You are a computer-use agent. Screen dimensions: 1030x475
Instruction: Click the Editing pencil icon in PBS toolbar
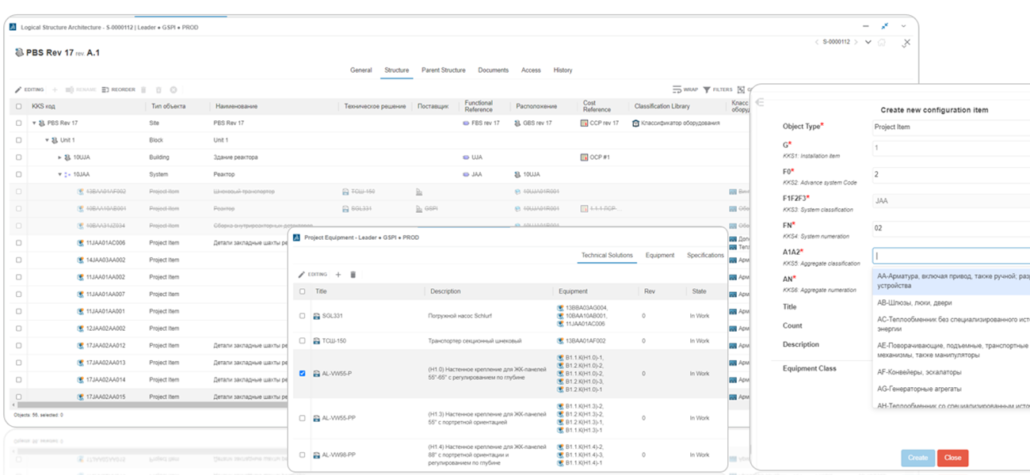point(19,90)
